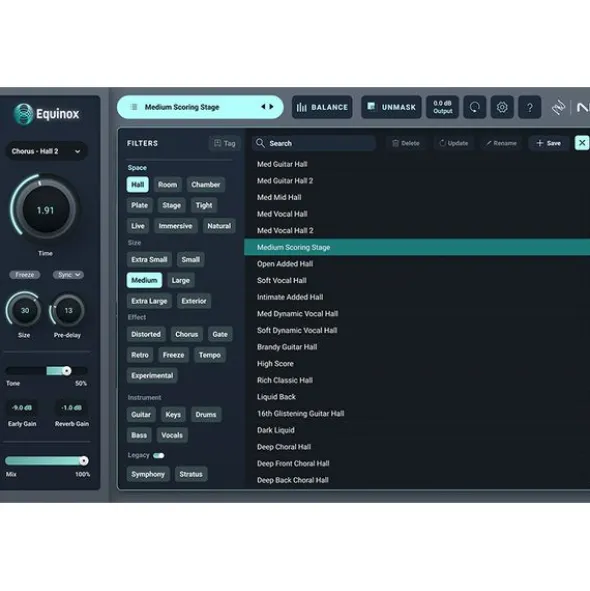Viewport: 590px width, 591px height.
Task: Click the Early Gain value field
Action: [22, 408]
